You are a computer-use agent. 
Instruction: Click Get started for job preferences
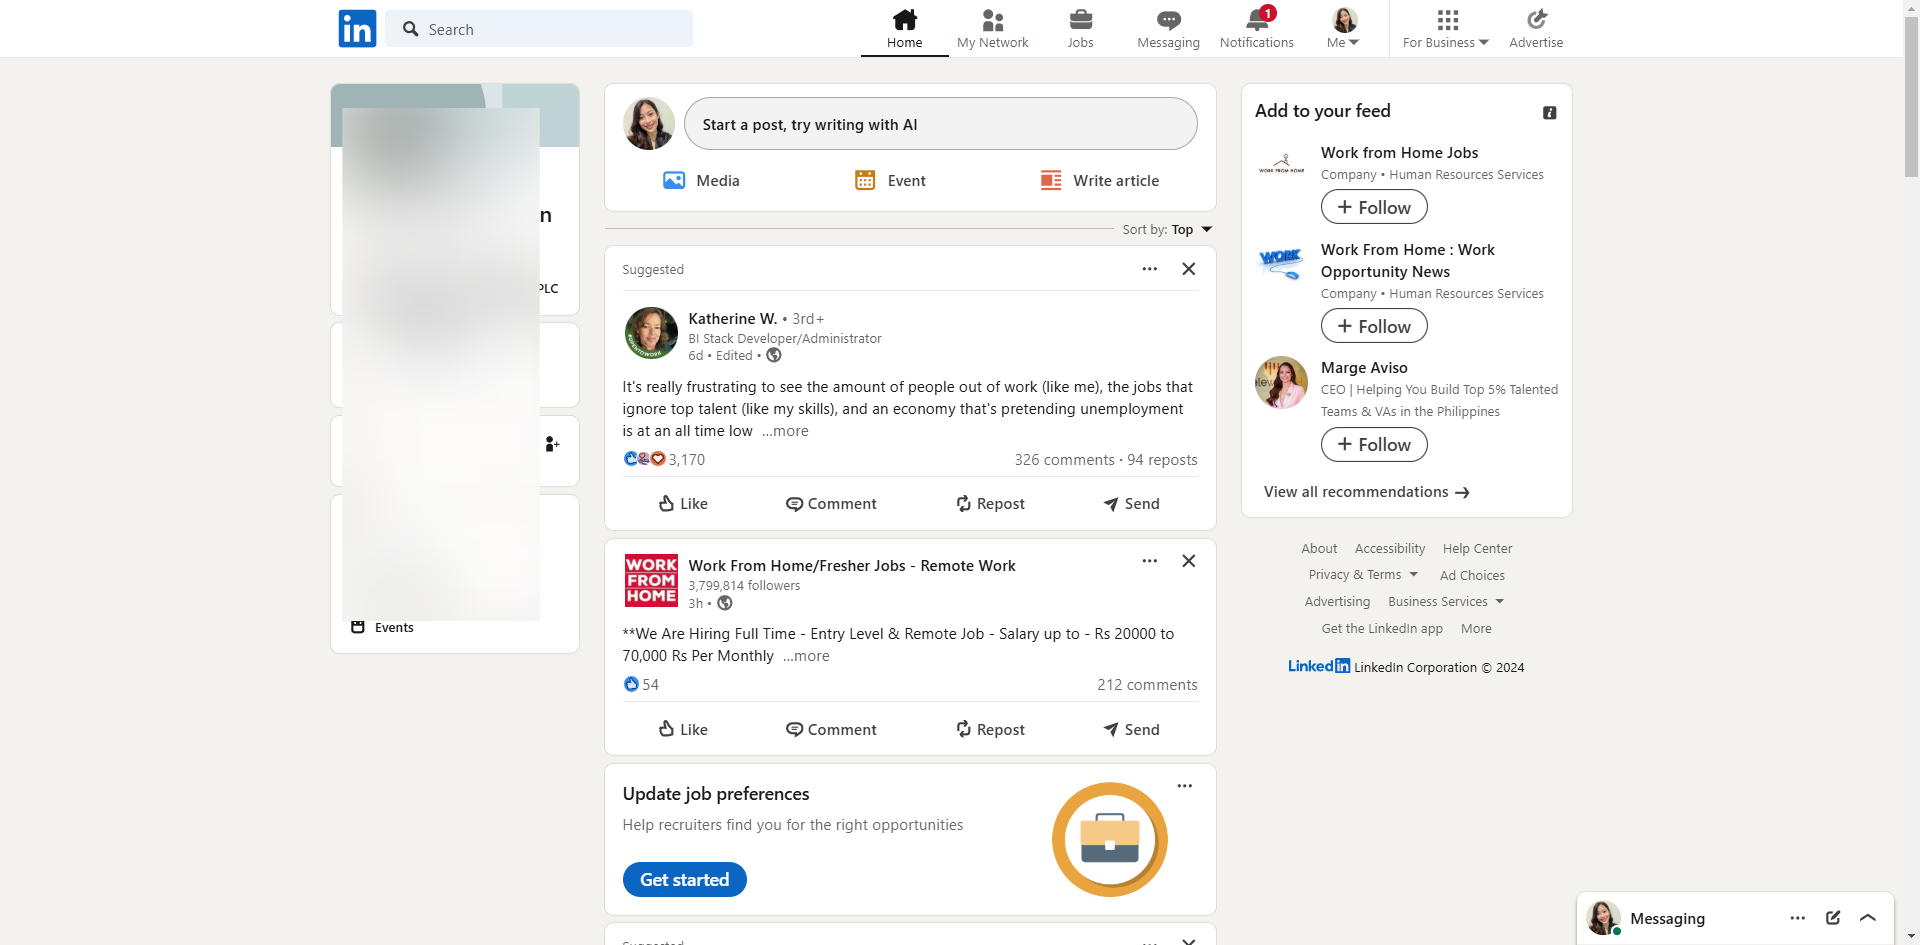click(685, 880)
